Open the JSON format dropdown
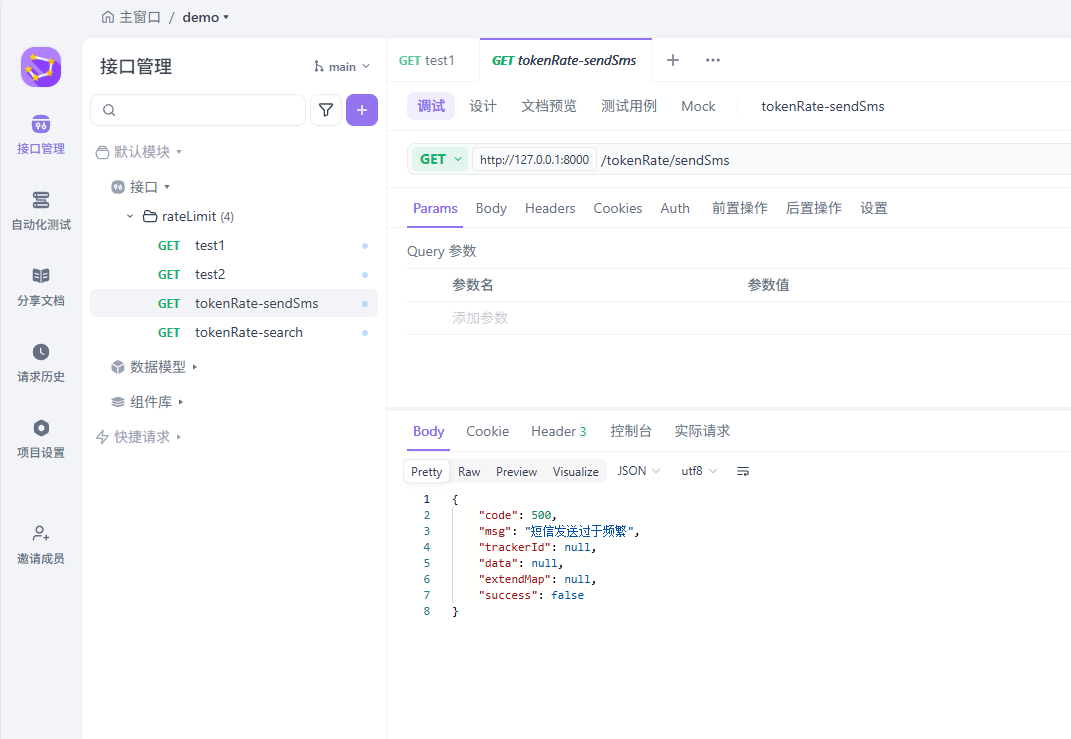The width and height of the screenshot is (1071, 739). [x=638, y=471]
